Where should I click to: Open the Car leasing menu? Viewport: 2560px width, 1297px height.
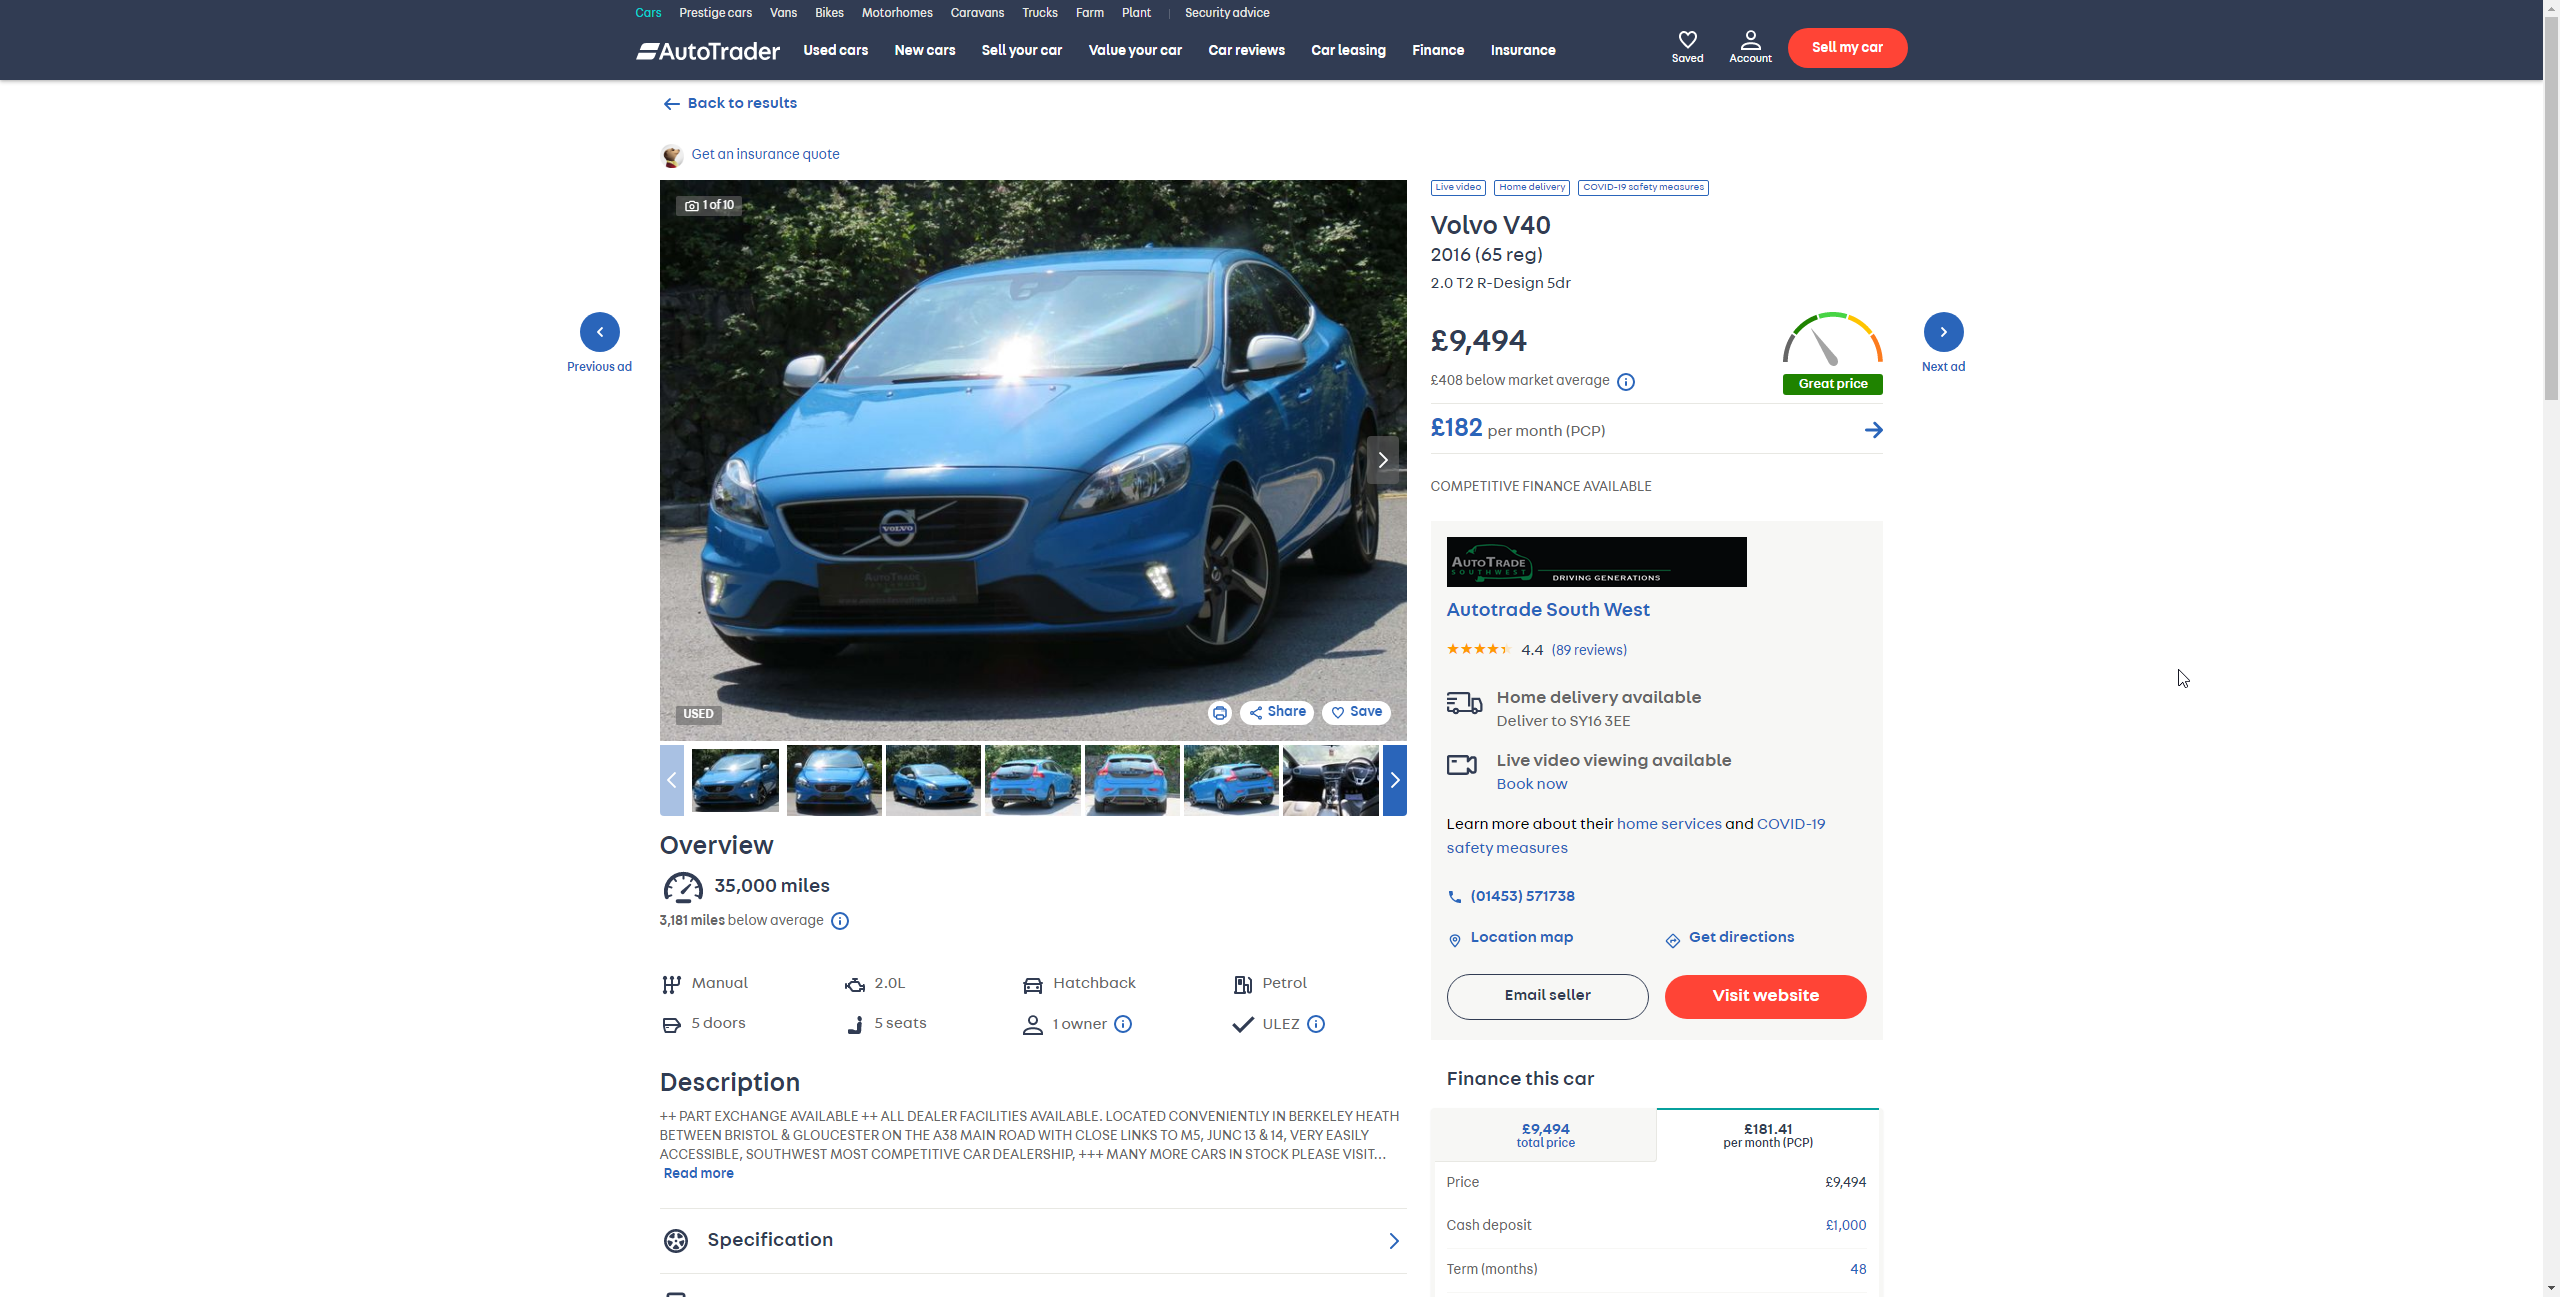point(1348,50)
